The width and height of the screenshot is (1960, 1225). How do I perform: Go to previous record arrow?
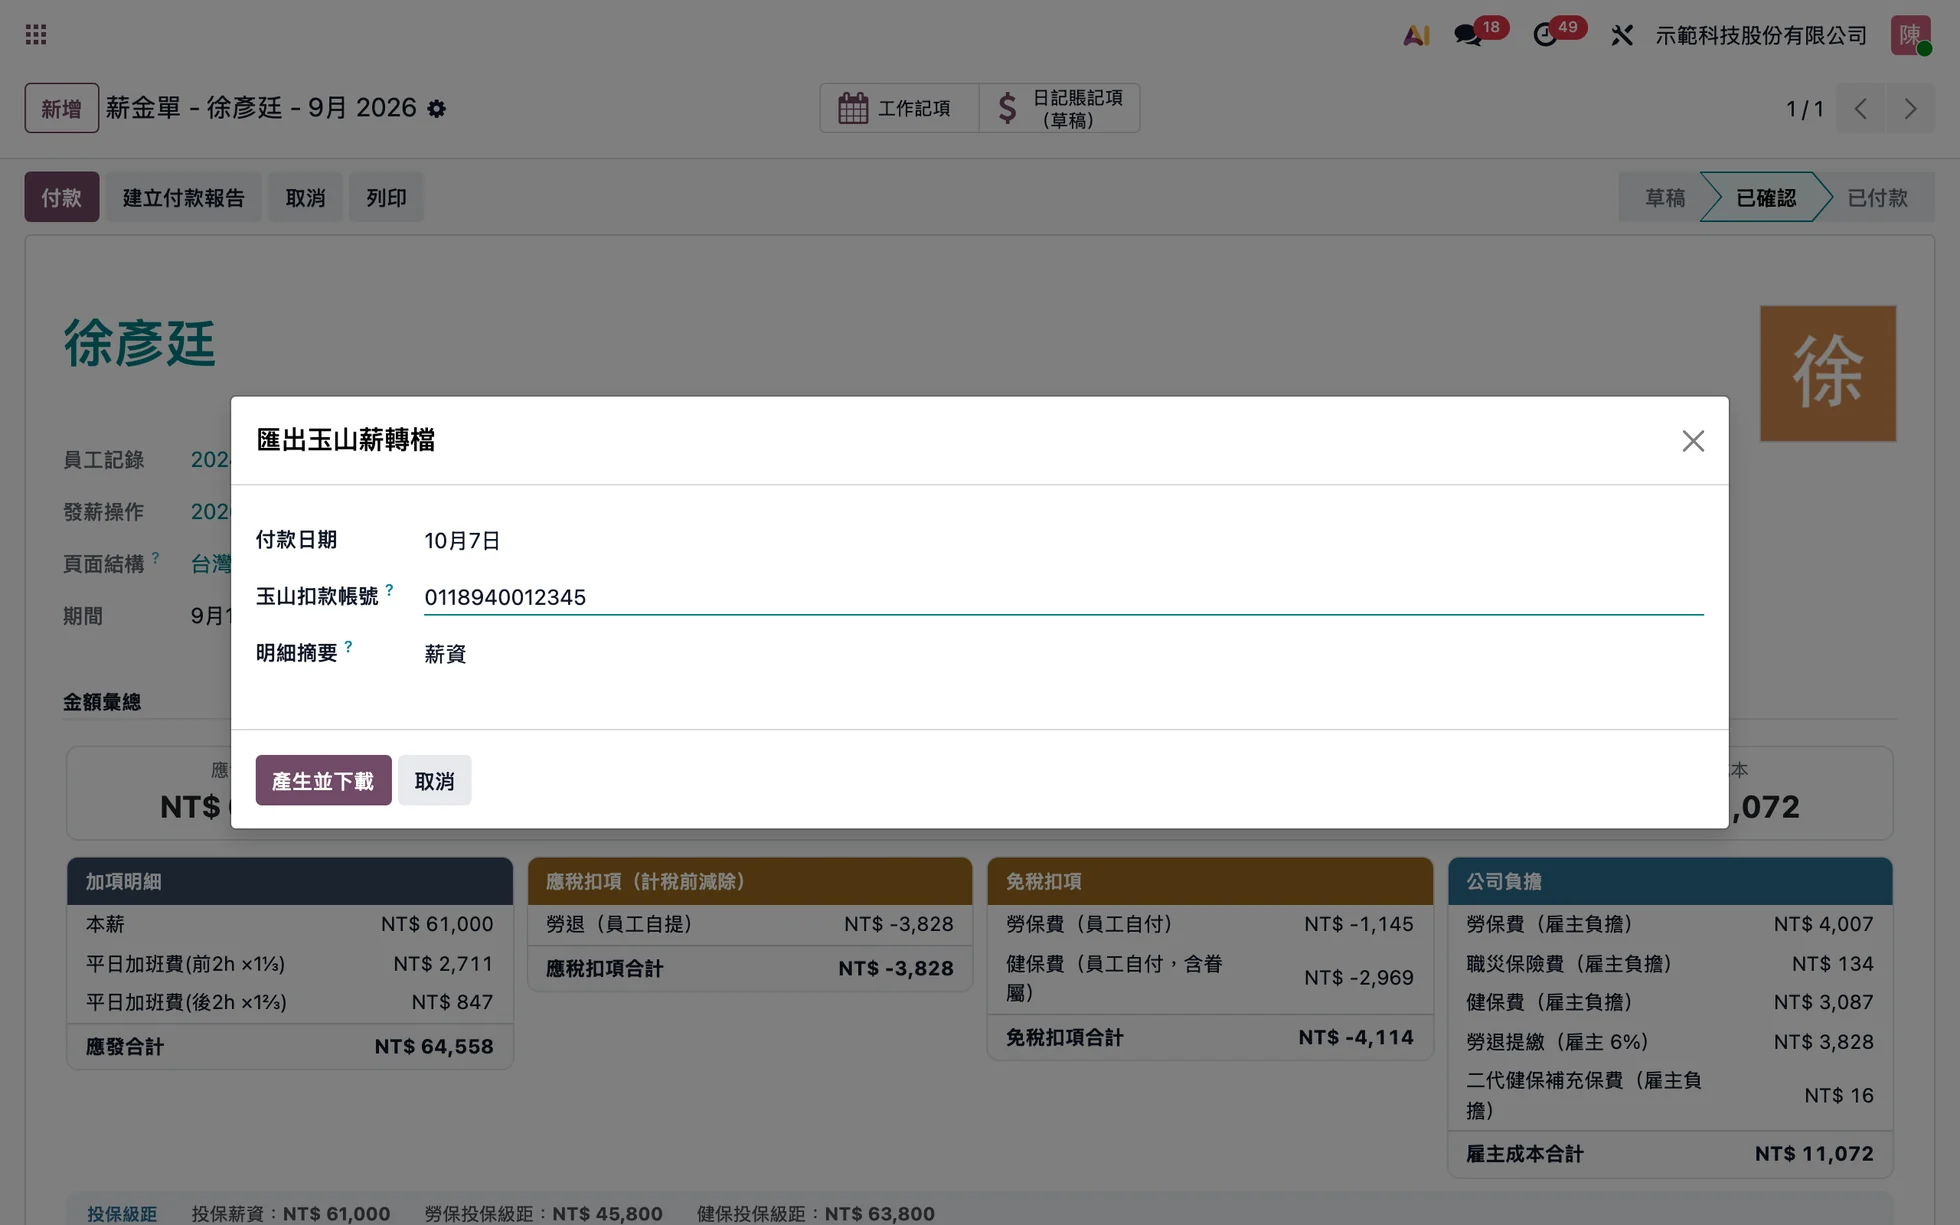(x=1860, y=108)
